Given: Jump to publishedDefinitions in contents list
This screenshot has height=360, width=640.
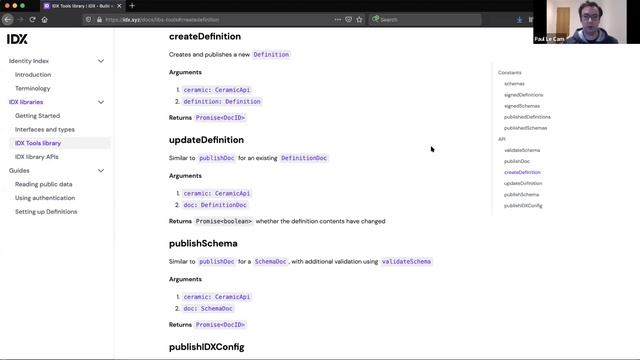Looking at the screenshot, I should tap(527, 117).
